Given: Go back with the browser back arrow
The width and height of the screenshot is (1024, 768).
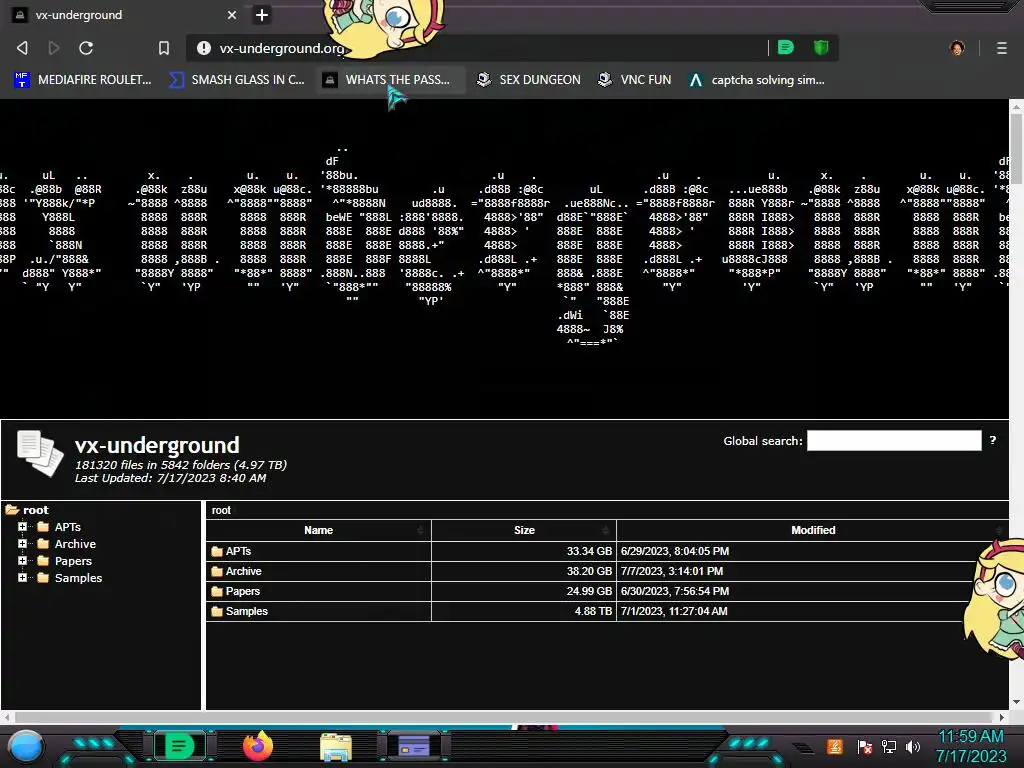Looking at the screenshot, I should (22, 48).
